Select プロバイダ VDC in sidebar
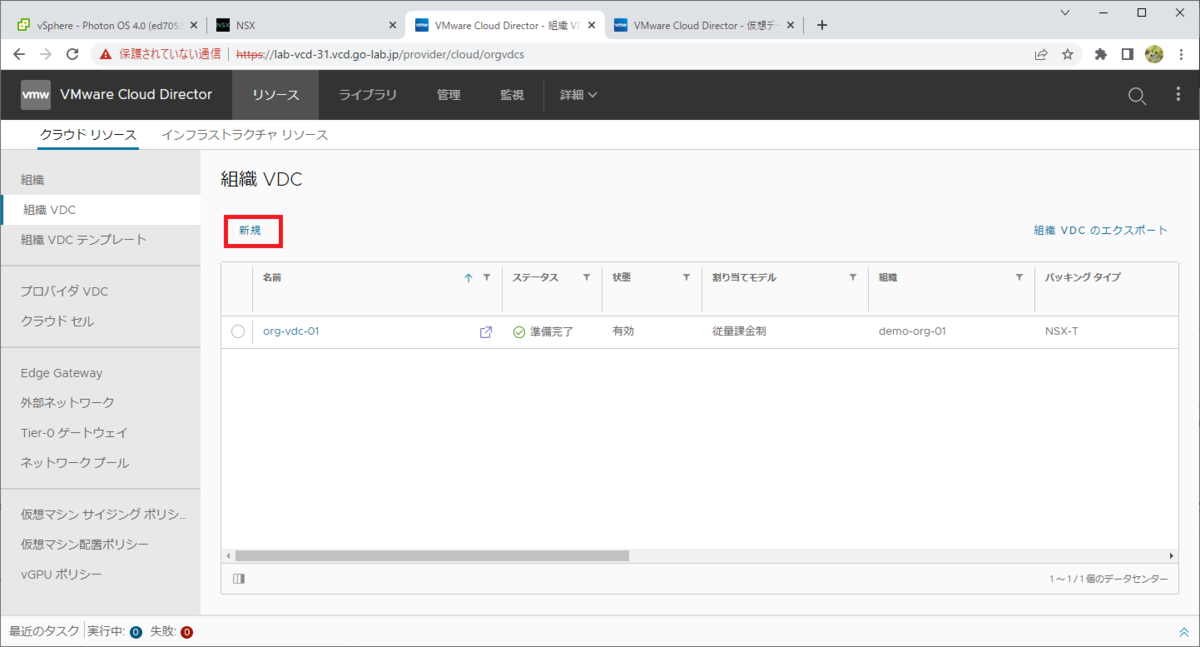Screen dimensions: 1200x647 coord(64,291)
